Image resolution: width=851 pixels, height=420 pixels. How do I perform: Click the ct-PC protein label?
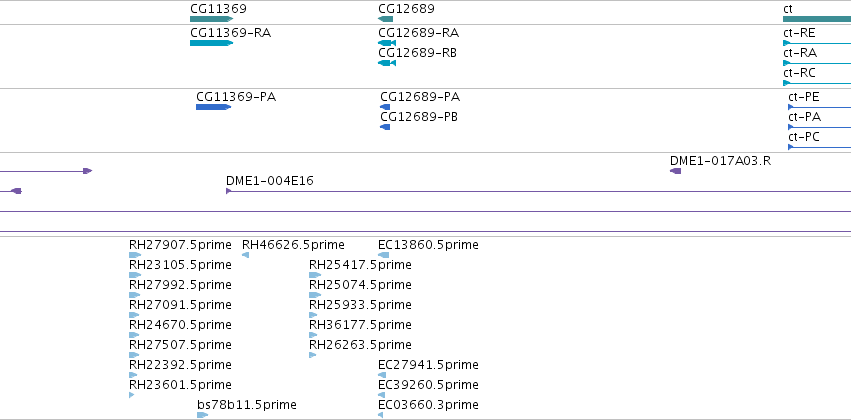804,137
